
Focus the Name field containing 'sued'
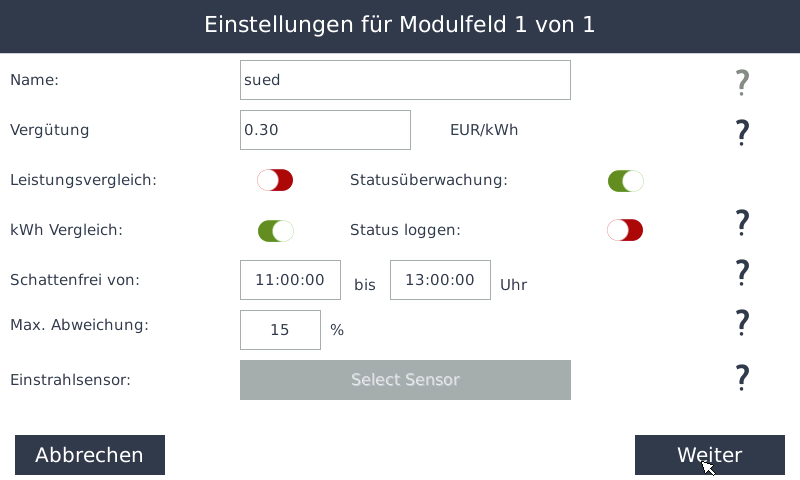(x=405, y=80)
